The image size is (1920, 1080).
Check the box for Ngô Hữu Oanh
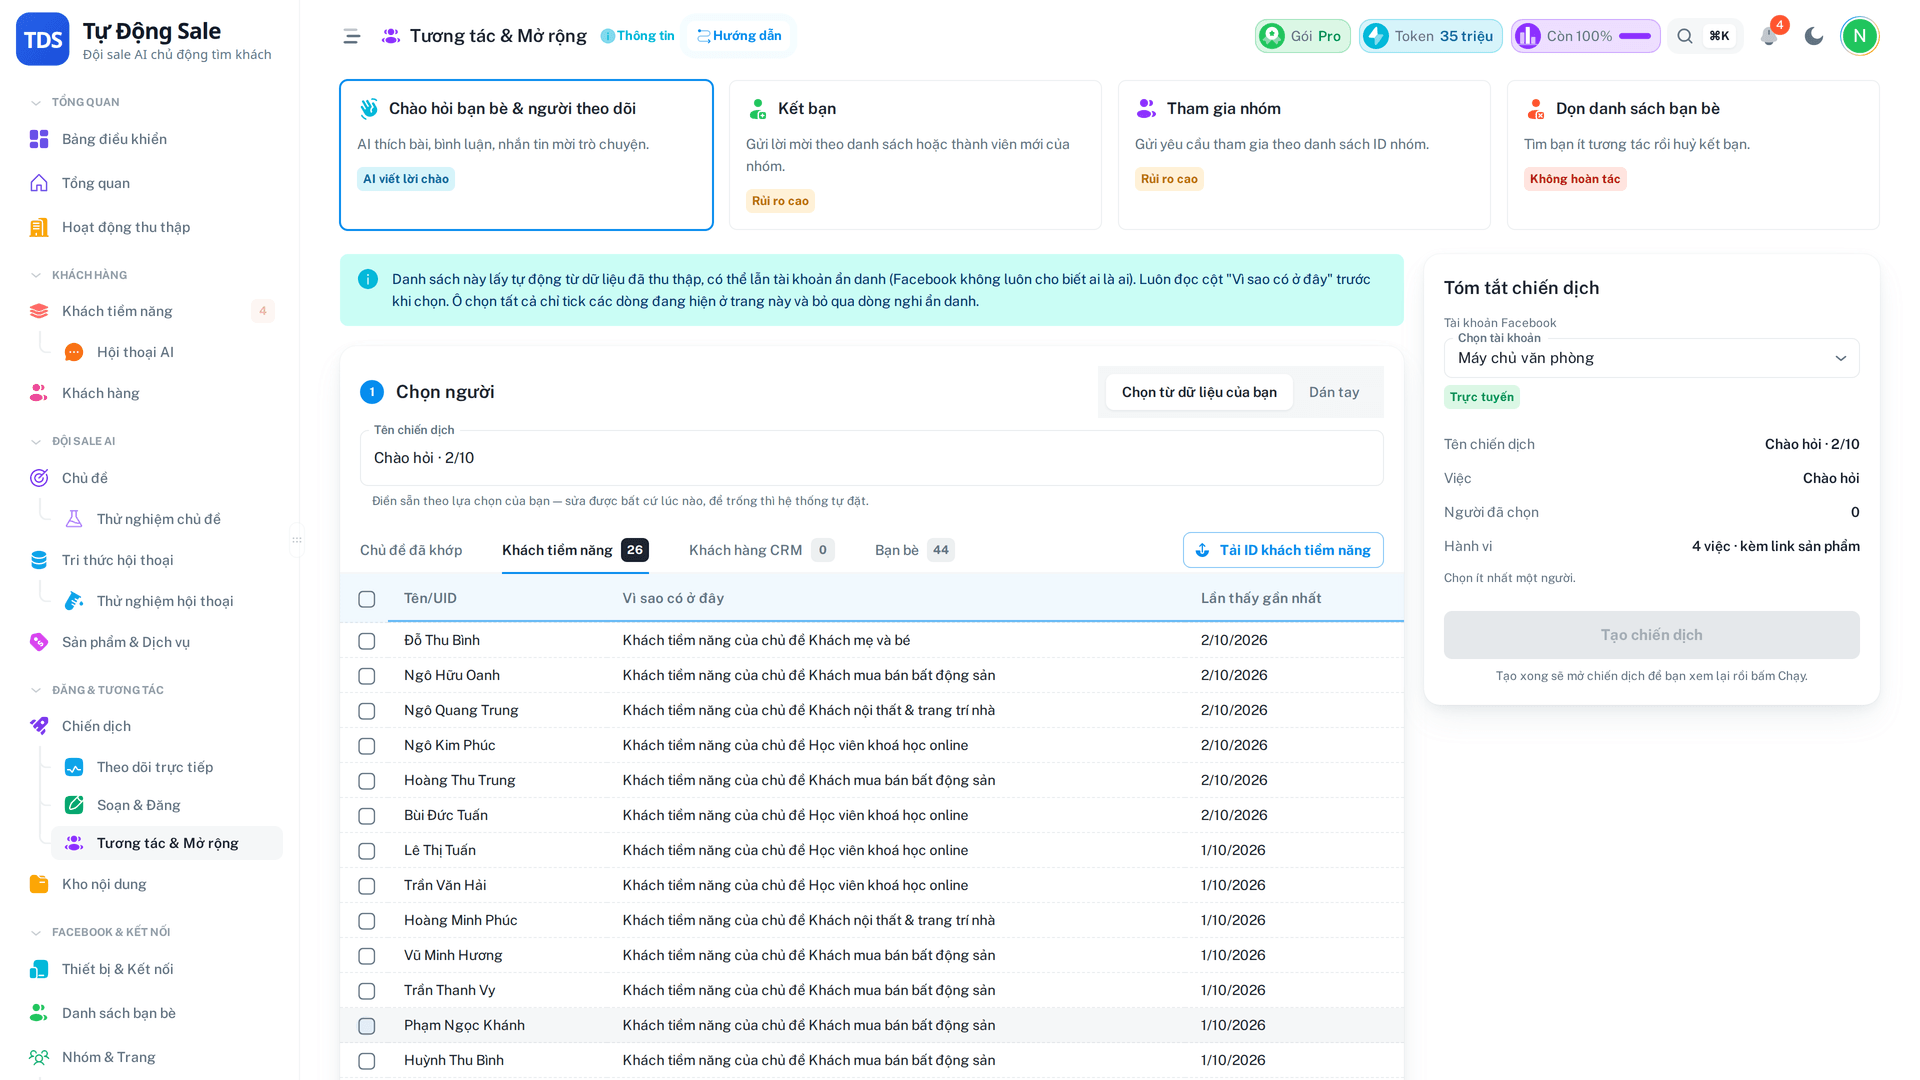367,676
